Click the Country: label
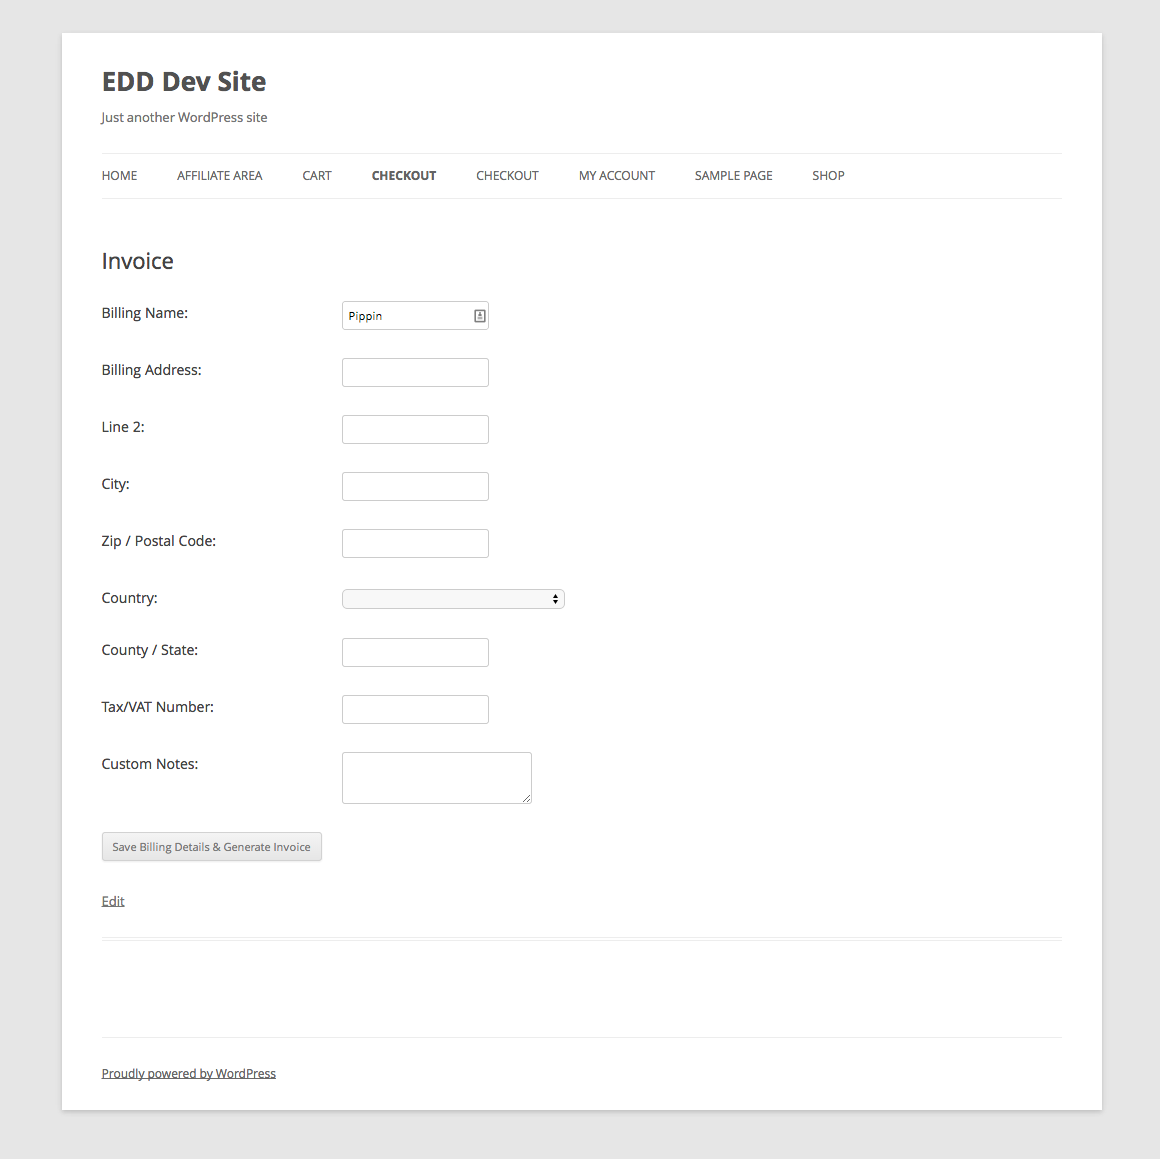Screen dimensions: 1160x1159 coord(129,598)
